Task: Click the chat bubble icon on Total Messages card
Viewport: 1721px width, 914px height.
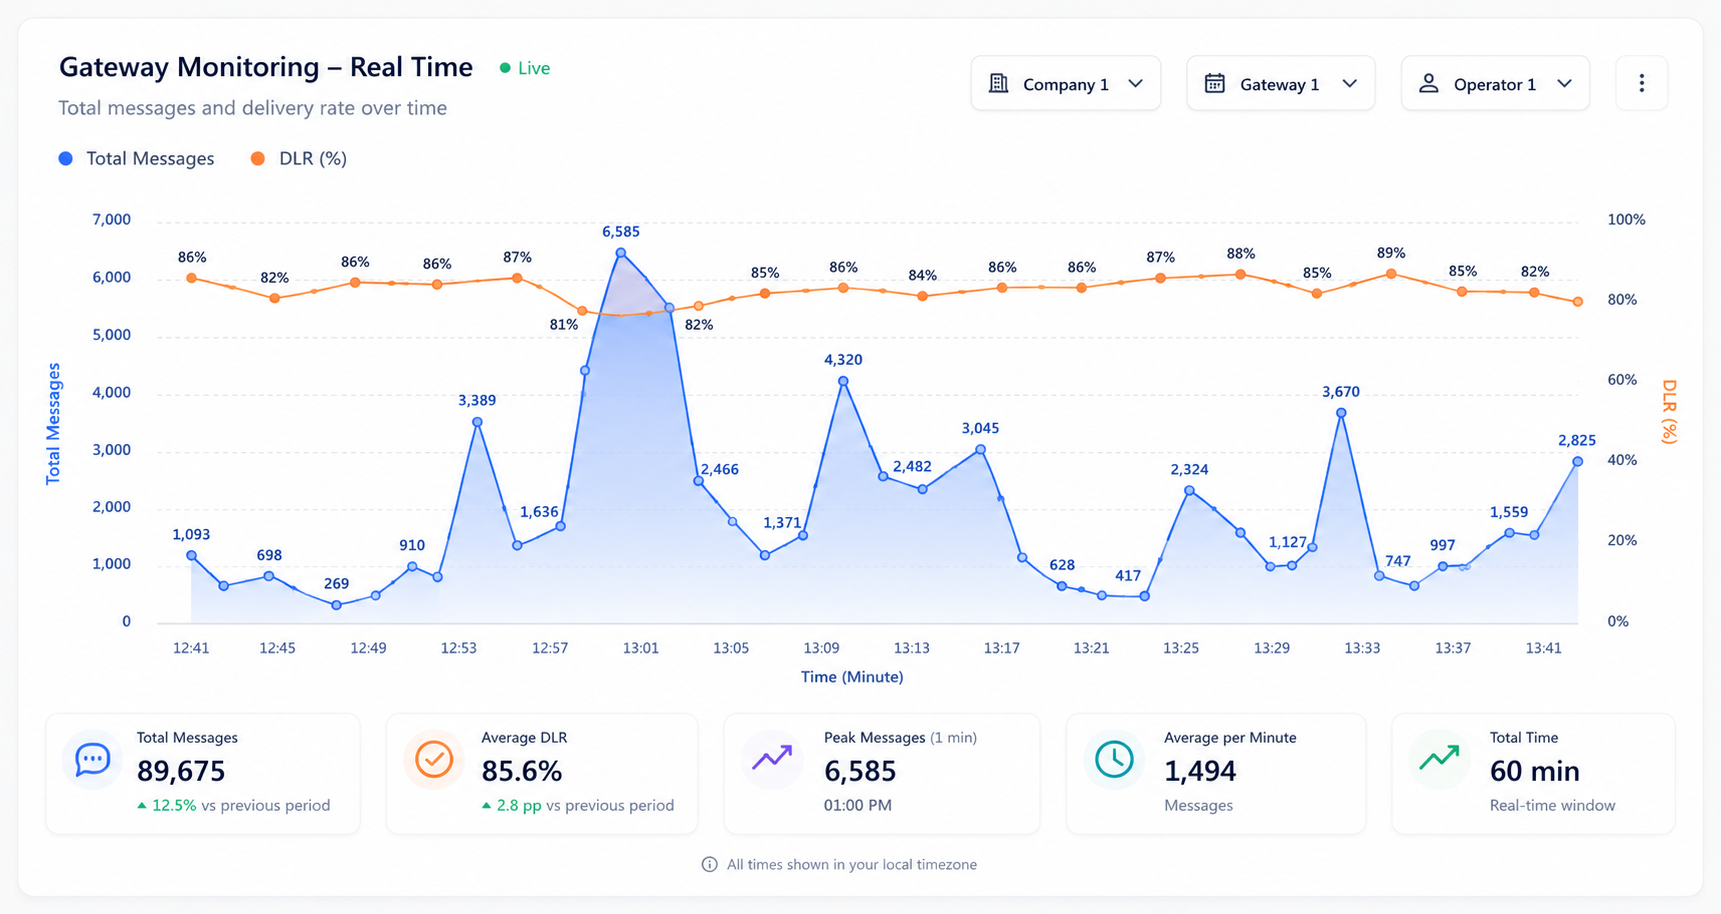Action: [92, 760]
